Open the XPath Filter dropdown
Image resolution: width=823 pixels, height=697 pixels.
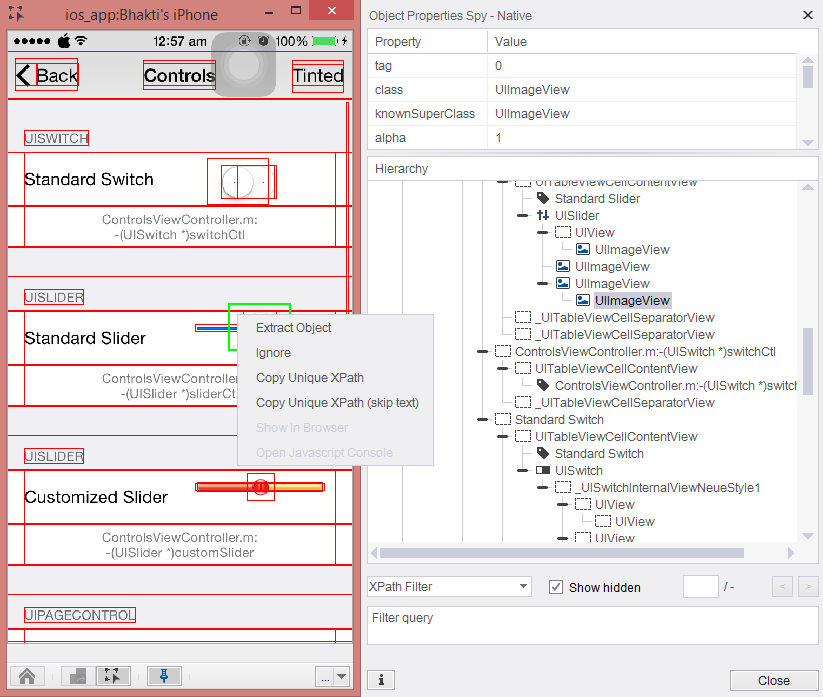point(449,587)
